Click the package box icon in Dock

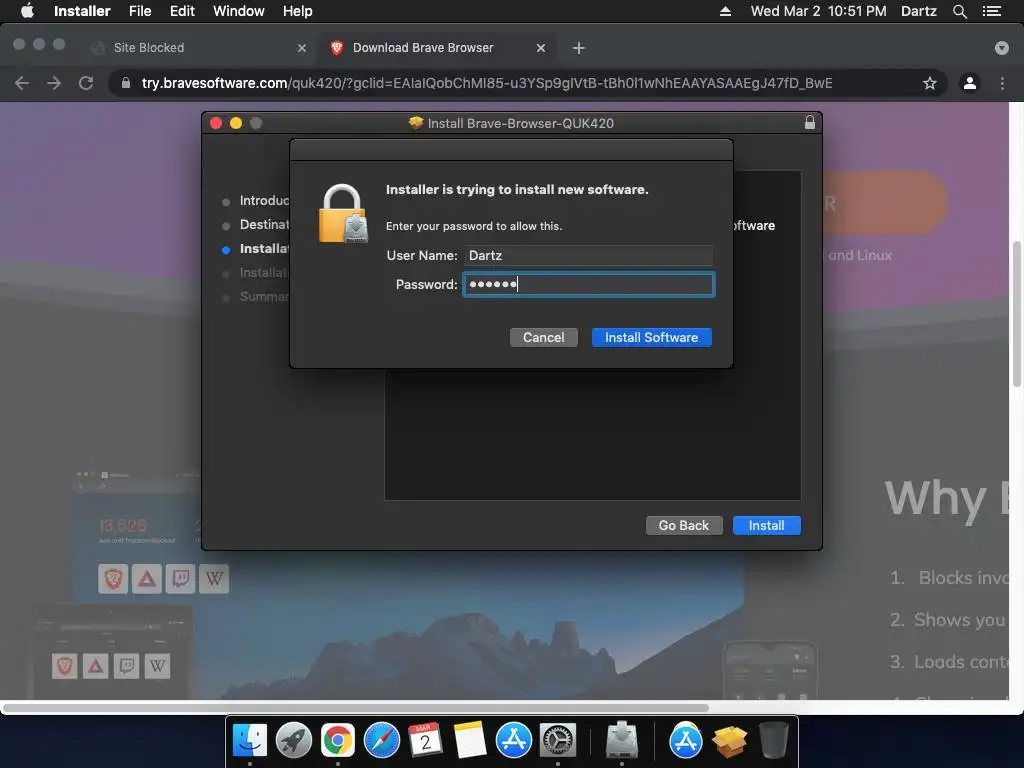click(x=729, y=742)
